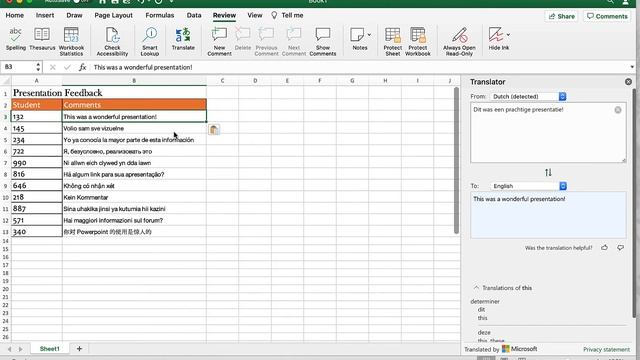Open the Data tab
640x360 pixels.
(x=194, y=15)
